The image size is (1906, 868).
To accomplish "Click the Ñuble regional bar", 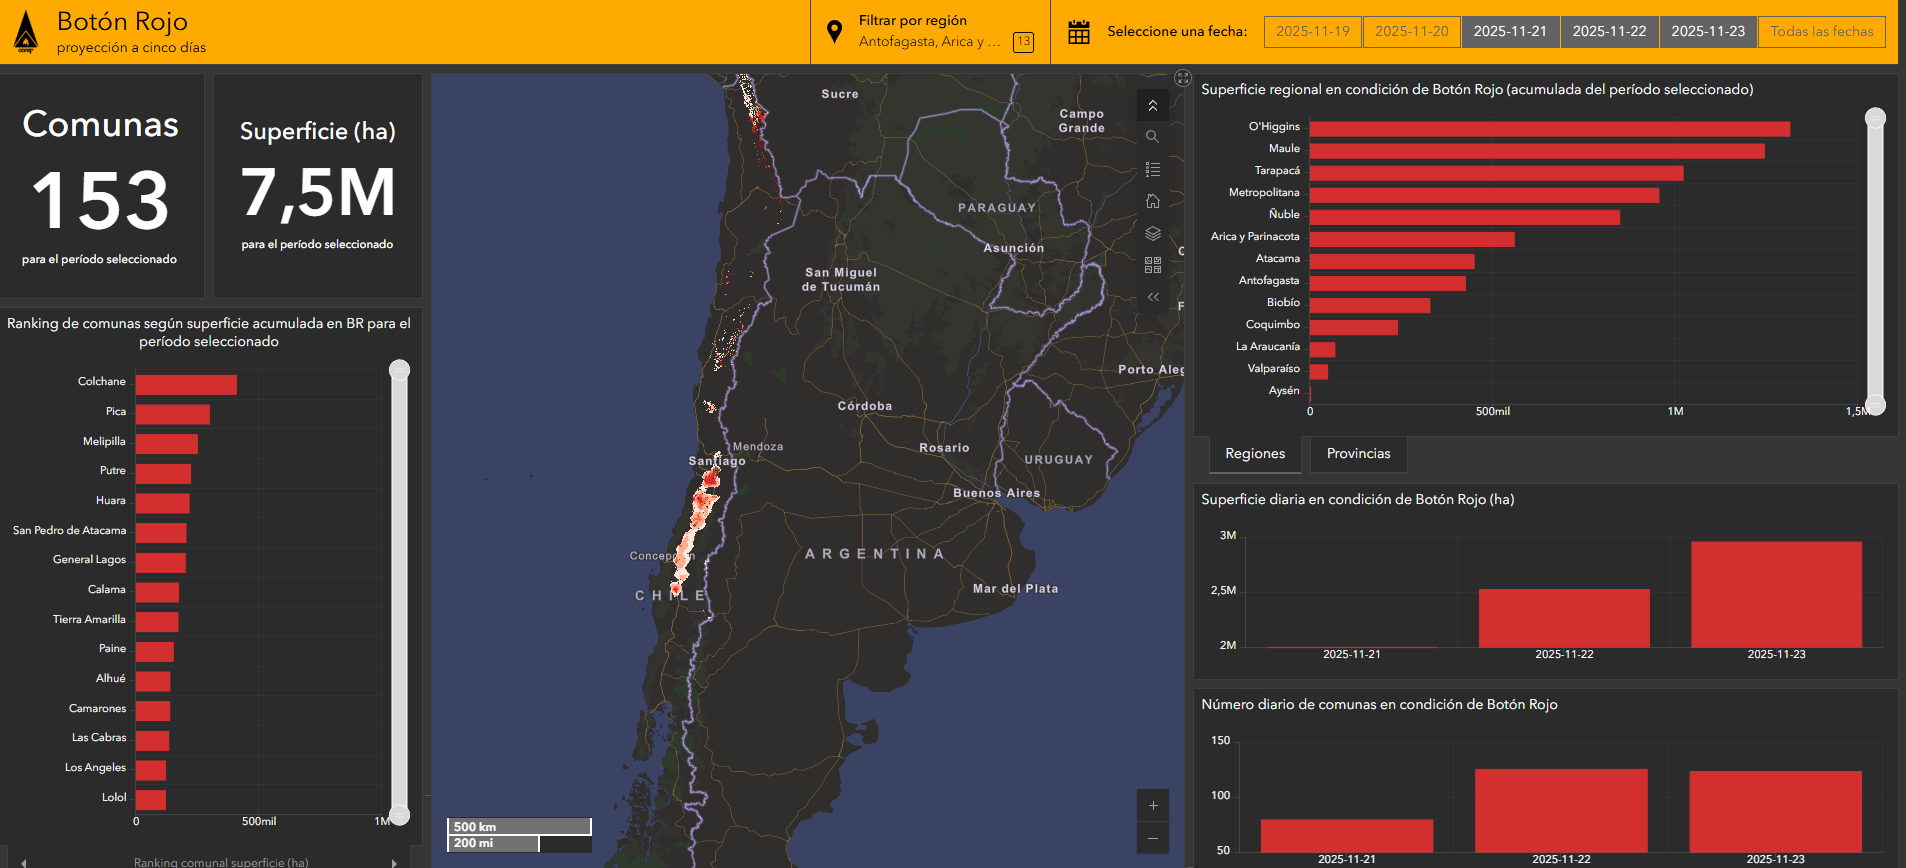I will (x=1465, y=217).
